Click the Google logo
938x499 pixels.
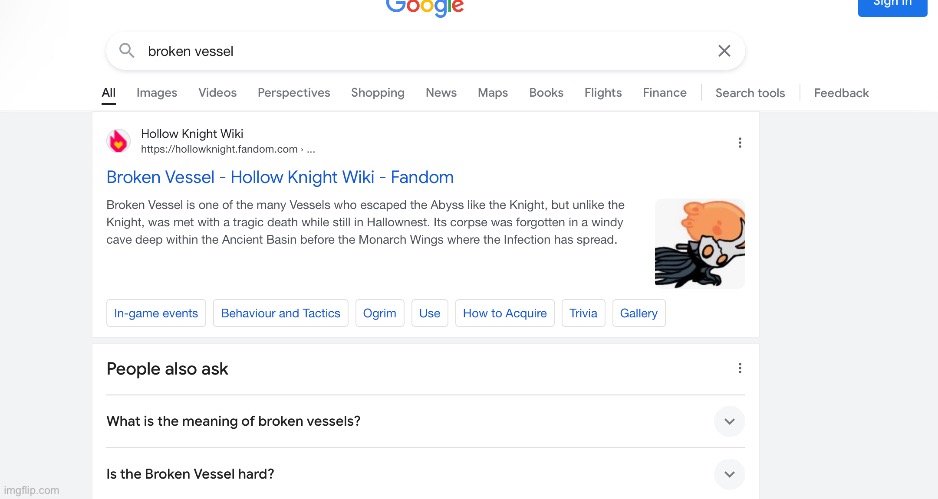(425, 6)
